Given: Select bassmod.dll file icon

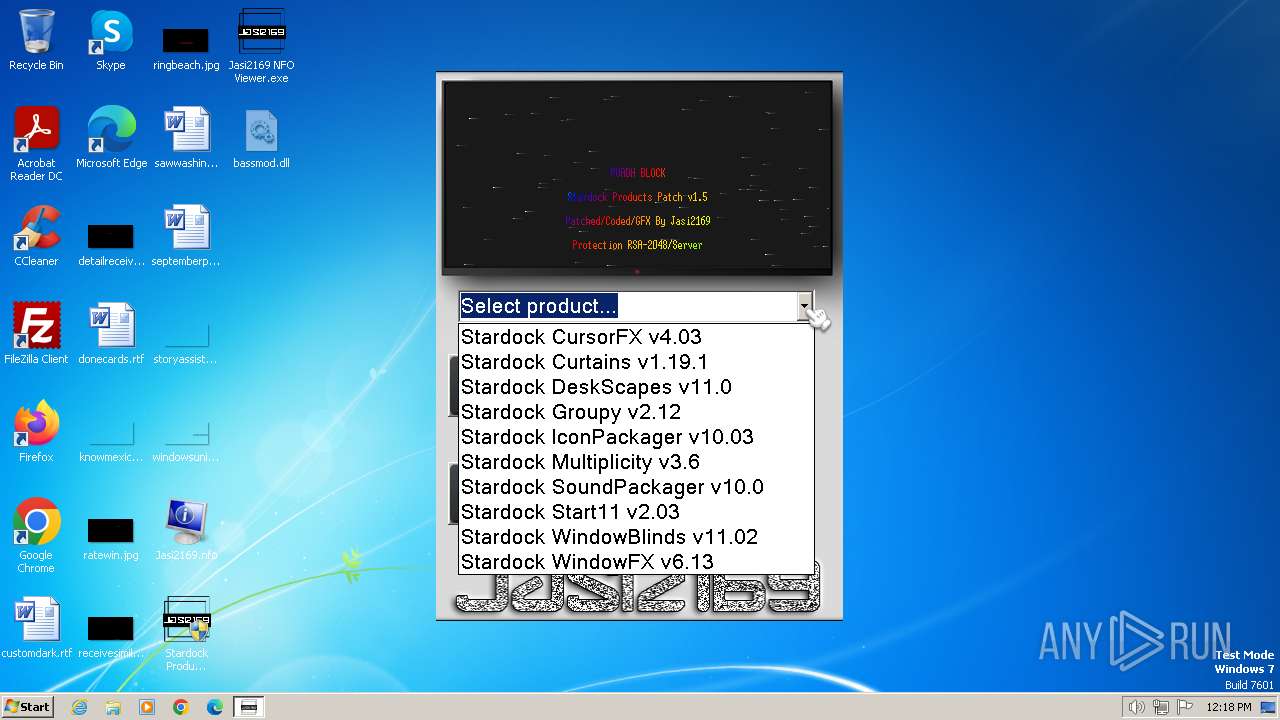Looking at the screenshot, I should pos(261,139).
